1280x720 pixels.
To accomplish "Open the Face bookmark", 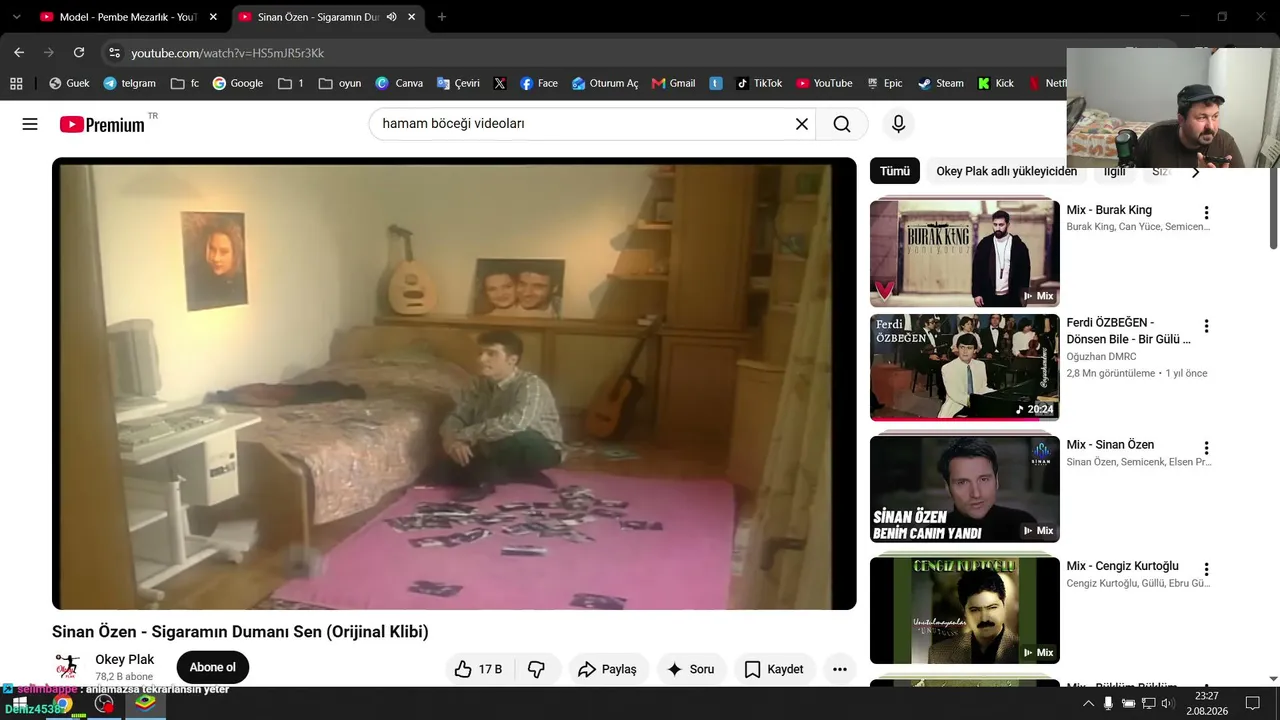I will pyautogui.click(x=539, y=83).
